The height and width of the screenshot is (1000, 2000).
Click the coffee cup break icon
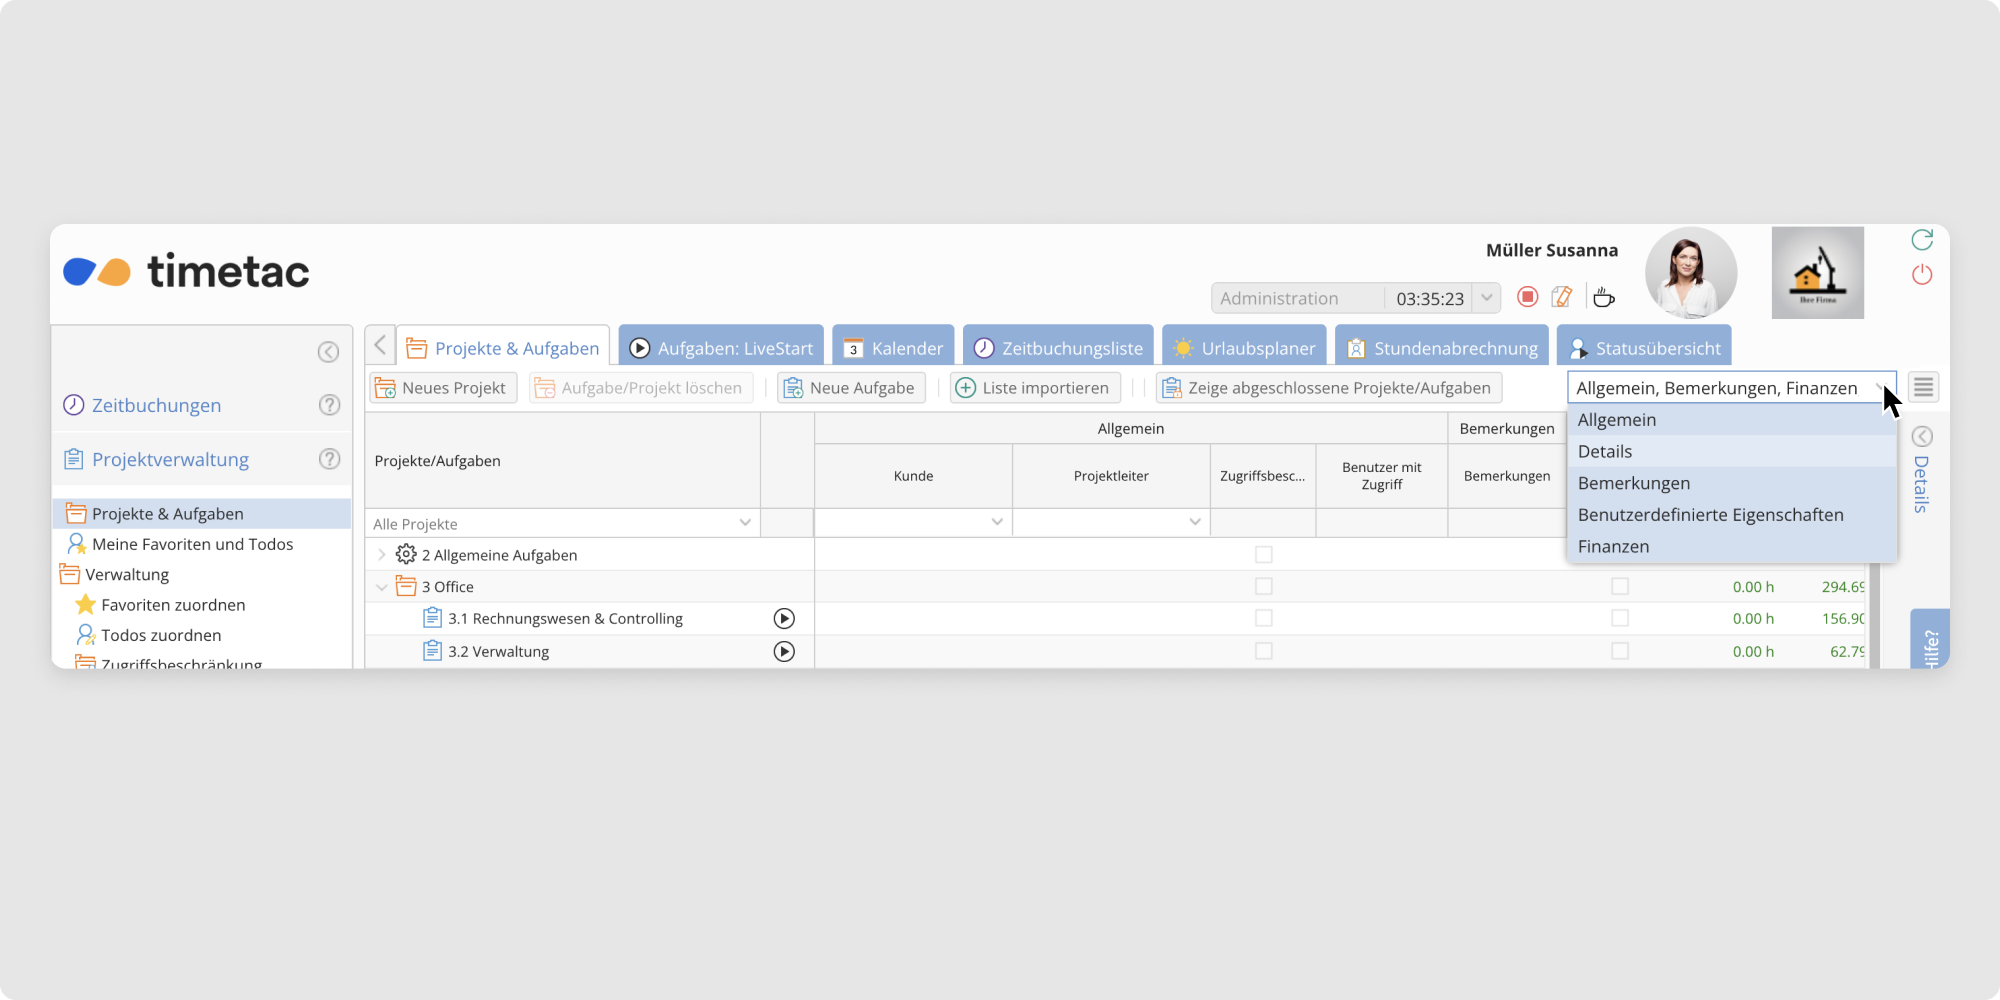pyautogui.click(x=1604, y=297)
